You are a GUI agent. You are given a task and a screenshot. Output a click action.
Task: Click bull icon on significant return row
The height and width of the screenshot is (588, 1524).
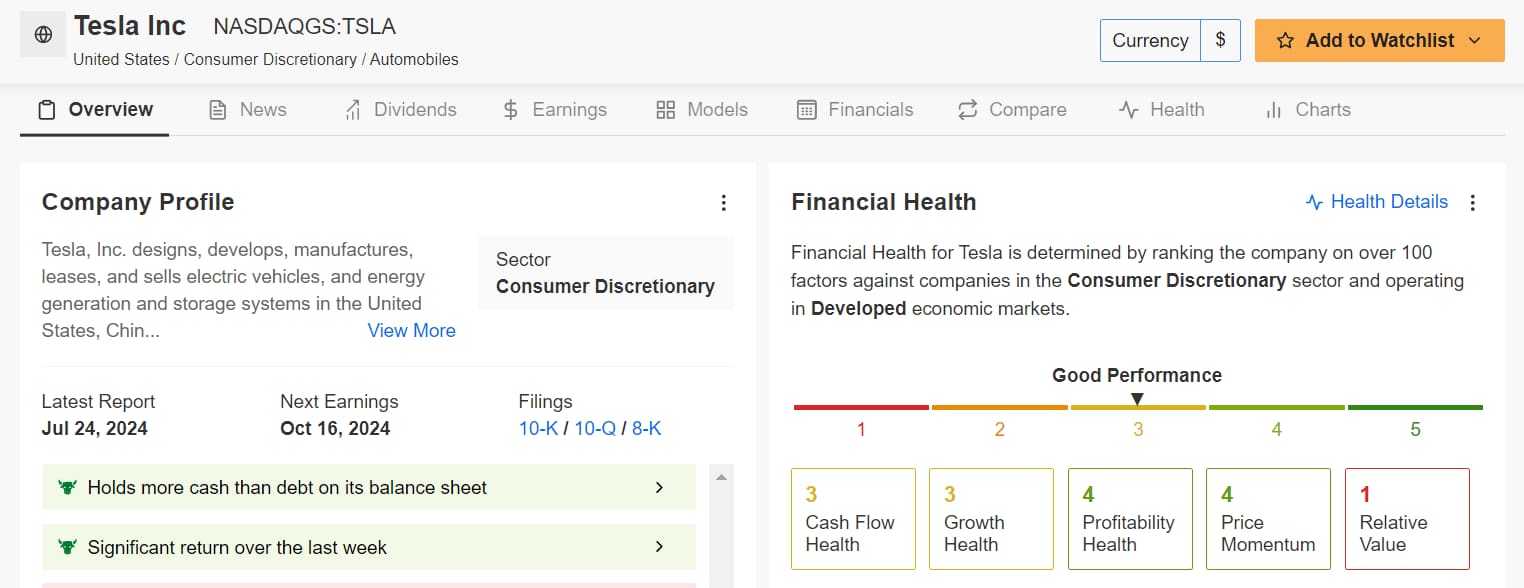click(x=68, y=548)
